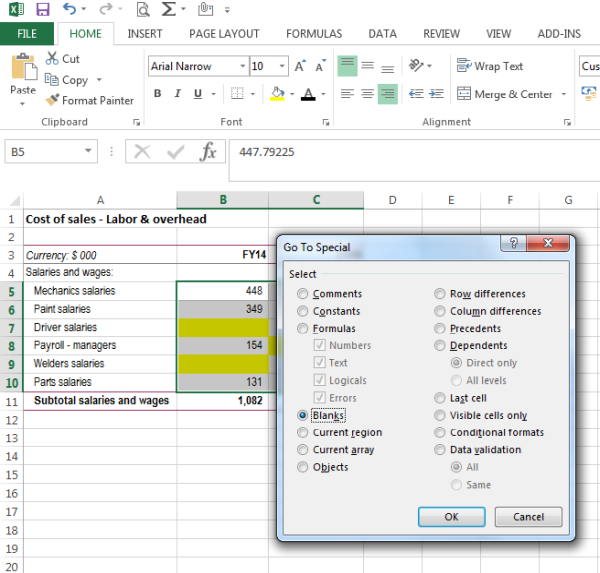Click cell B7 next to Driver salaries
This screenshot has width=600, height=573.
click(x=222, y=327)
